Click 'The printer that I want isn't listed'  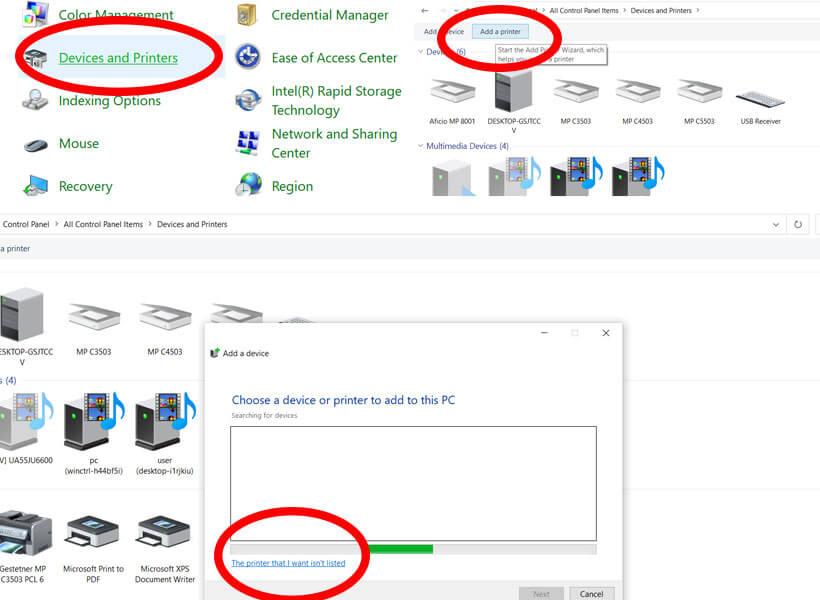[x=288, y=563]
